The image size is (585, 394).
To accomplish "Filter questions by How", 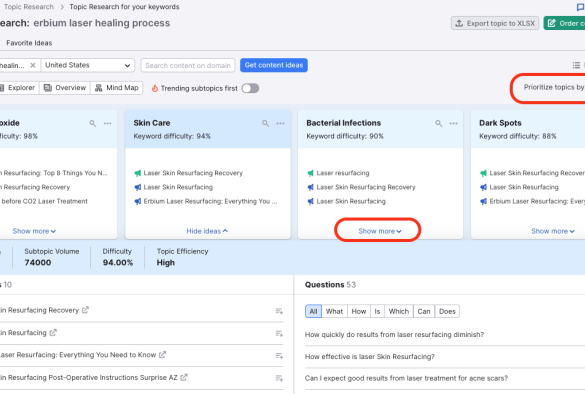I will pos(359,311).
